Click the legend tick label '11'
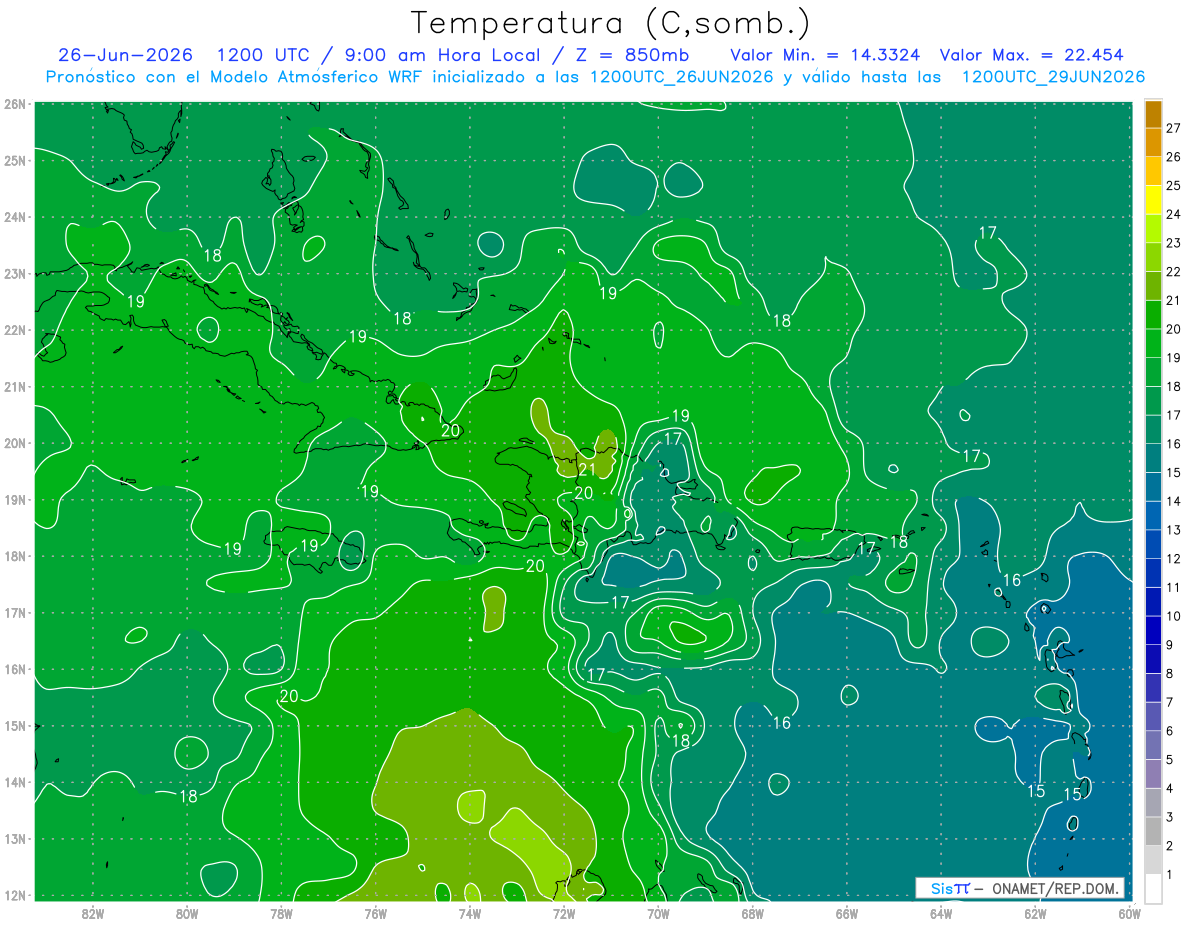1200x927 pixels. pyautogui.click(x=1173, y=587)
